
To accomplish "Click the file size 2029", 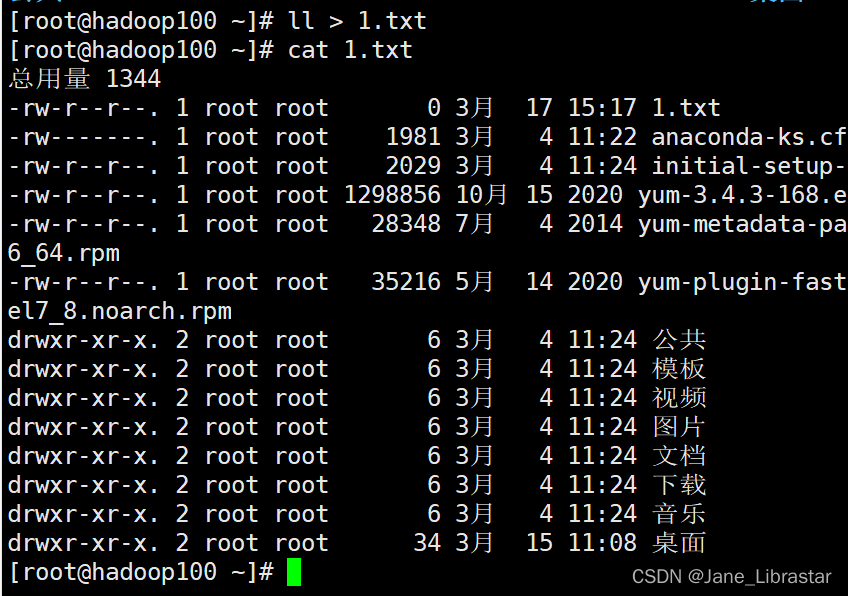I will tap(413, 166).
